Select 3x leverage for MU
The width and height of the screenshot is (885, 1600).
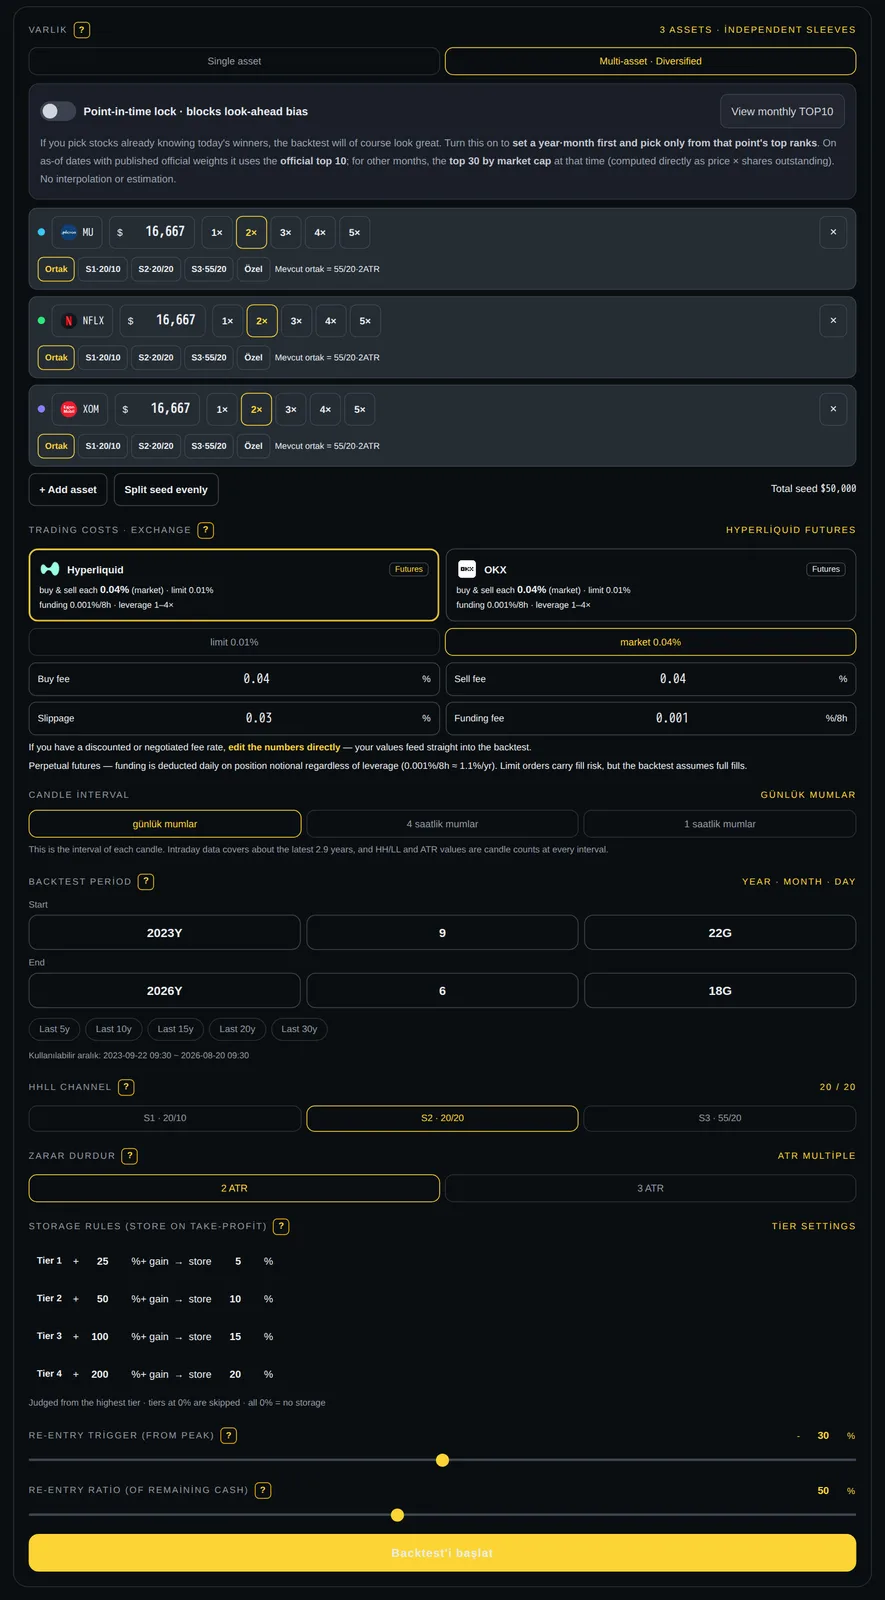286,232
